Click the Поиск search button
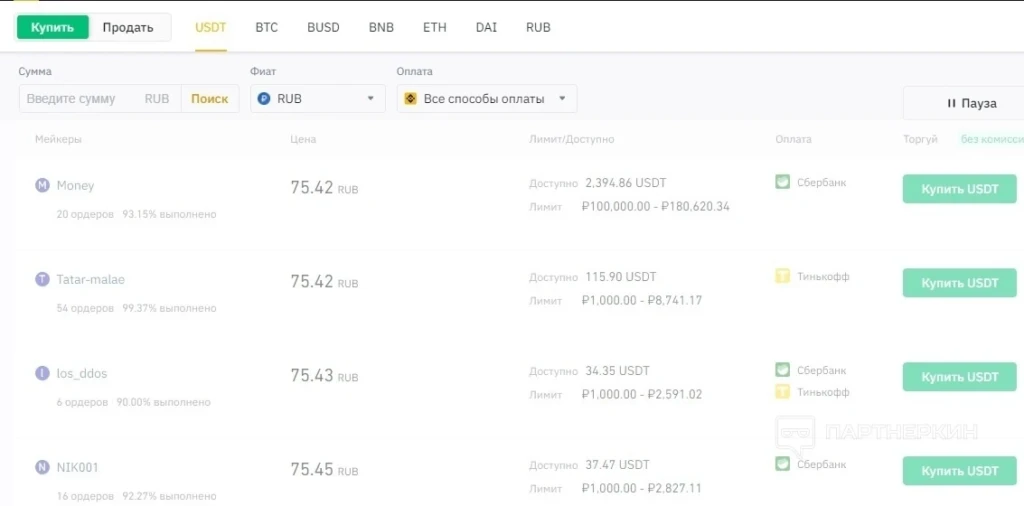This screenshot has width=1024, height=506. (x=210, y=99)
